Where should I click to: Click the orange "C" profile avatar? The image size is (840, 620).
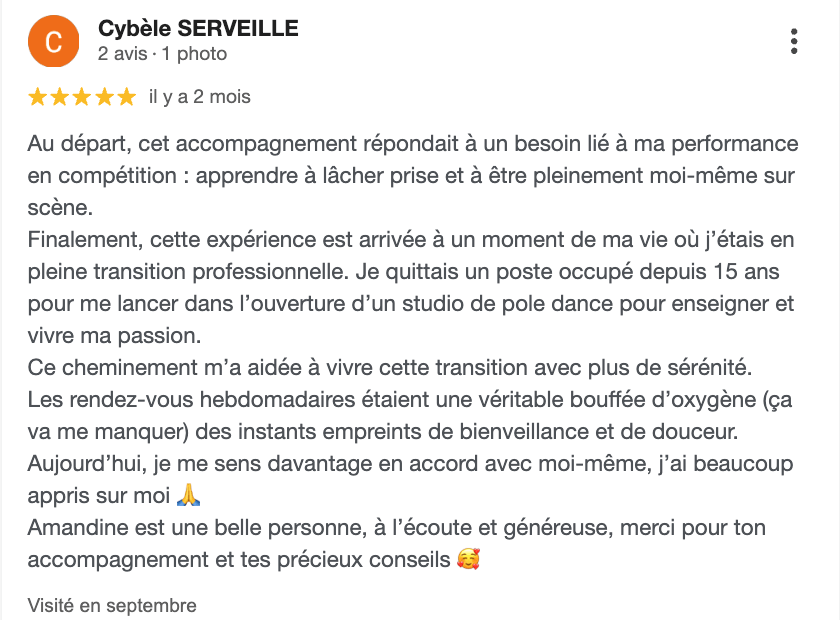54,41
